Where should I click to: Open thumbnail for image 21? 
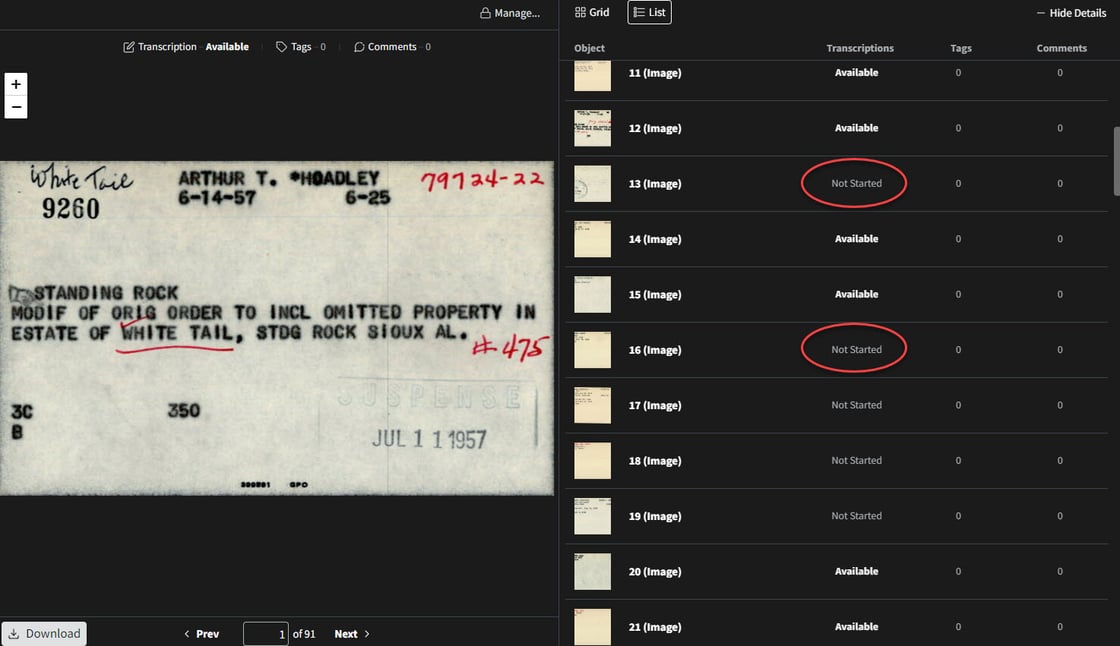(x=592, y=626)
